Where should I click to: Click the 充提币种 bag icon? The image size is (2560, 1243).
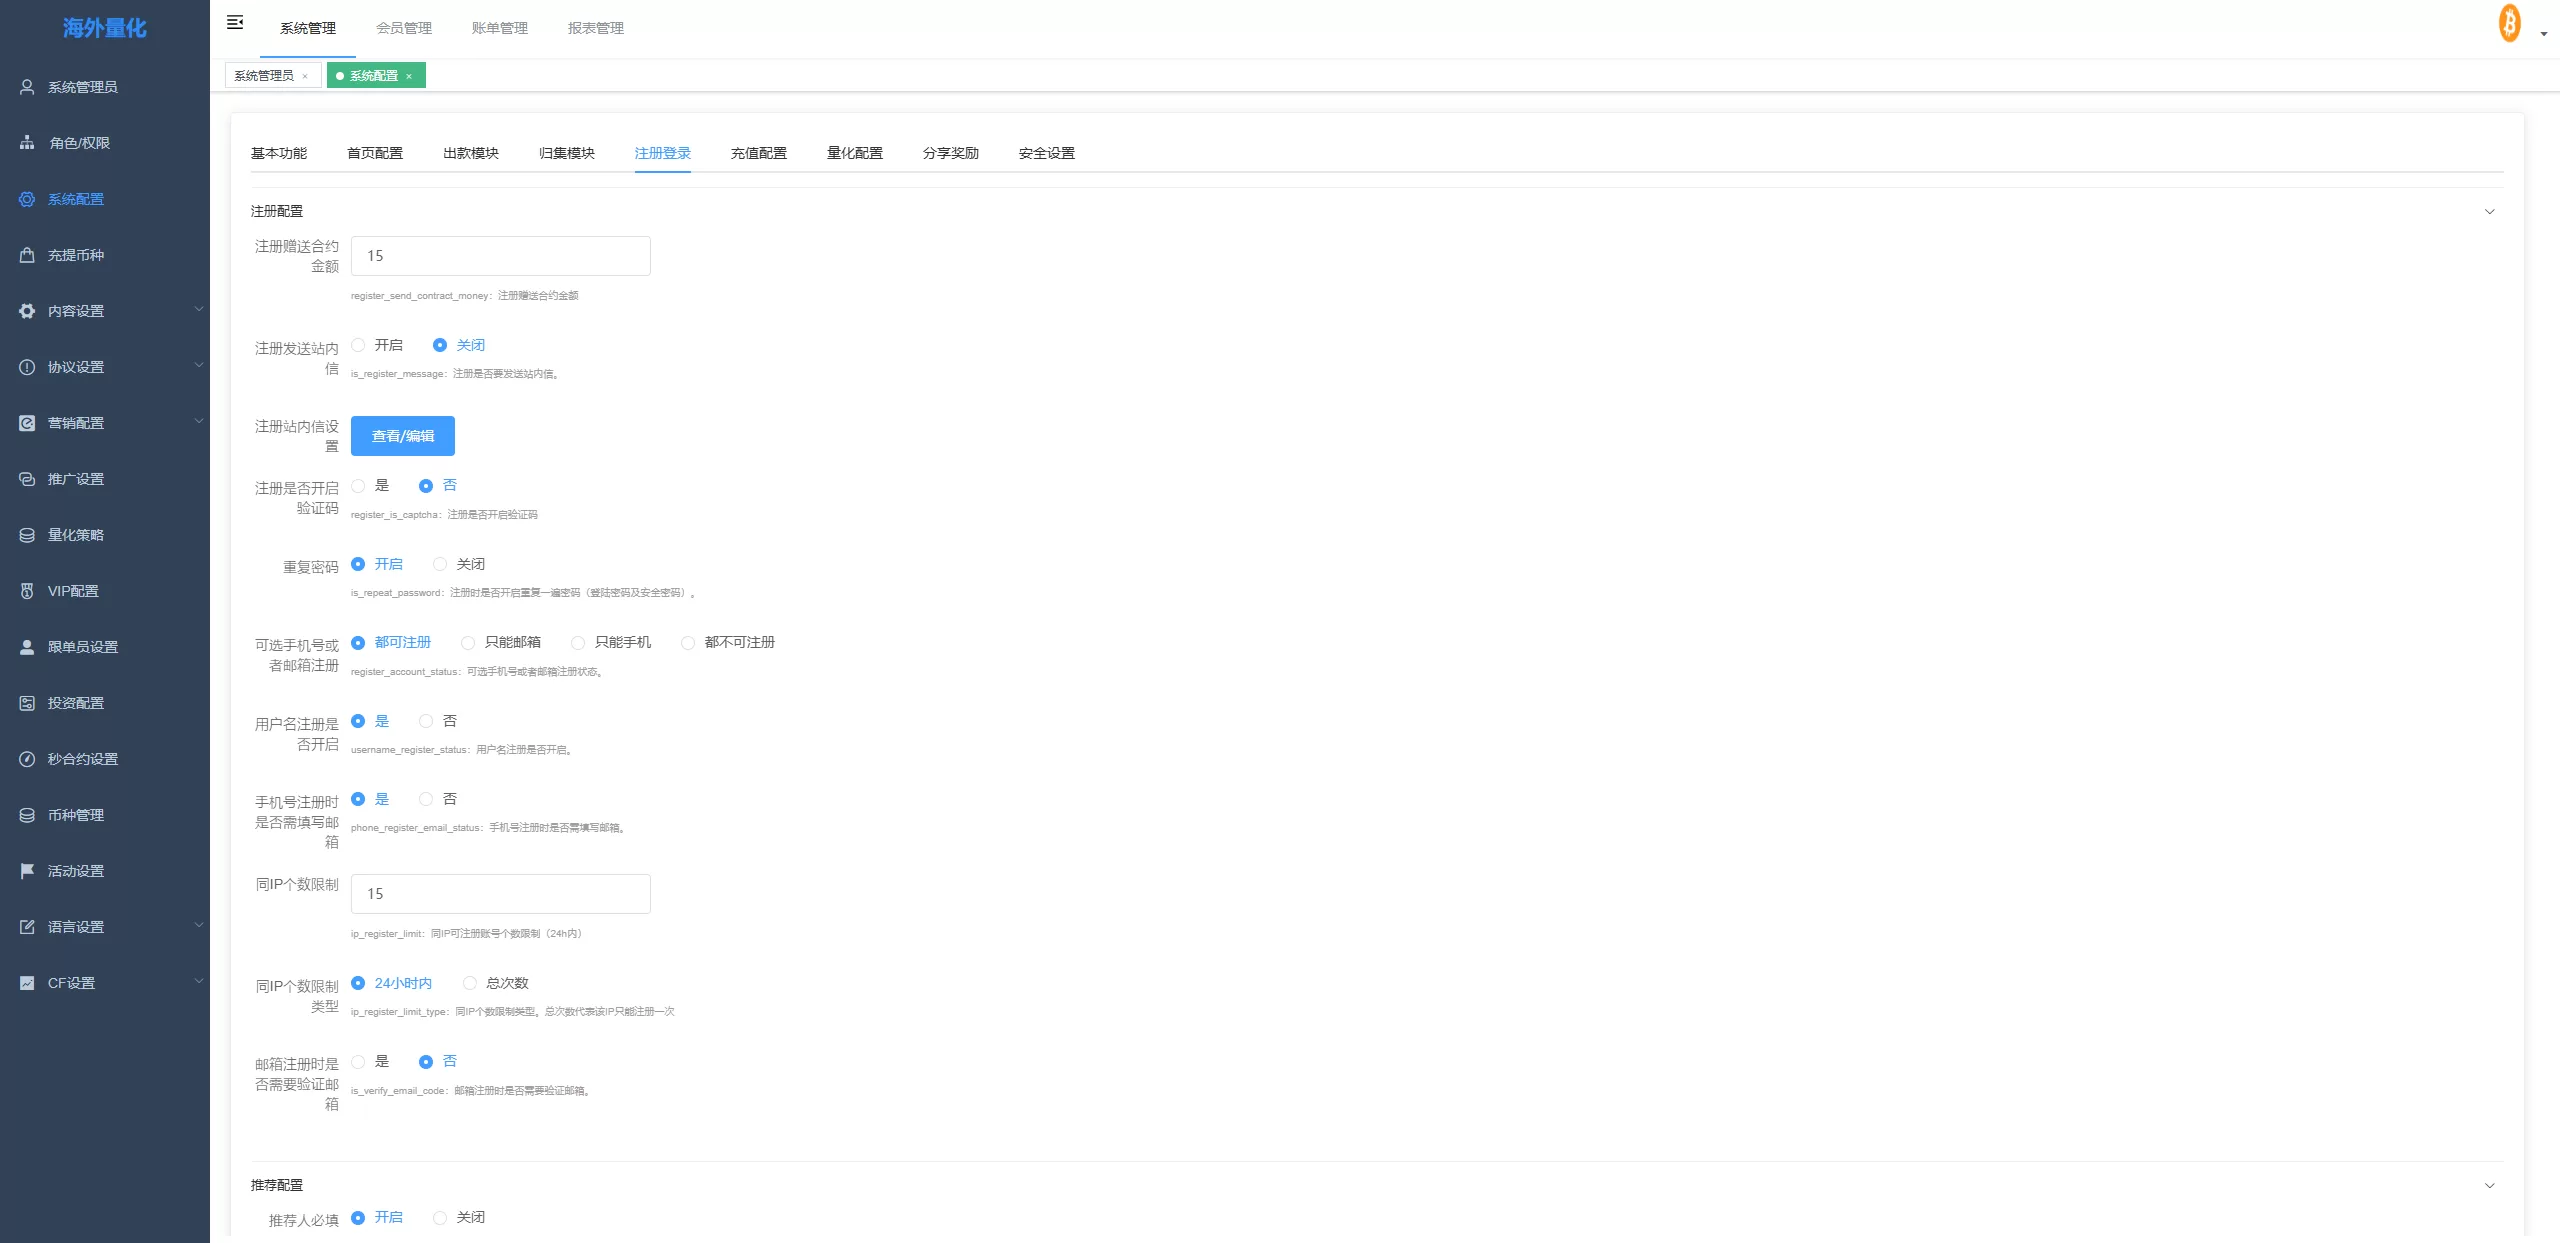[x=27, y=255]
